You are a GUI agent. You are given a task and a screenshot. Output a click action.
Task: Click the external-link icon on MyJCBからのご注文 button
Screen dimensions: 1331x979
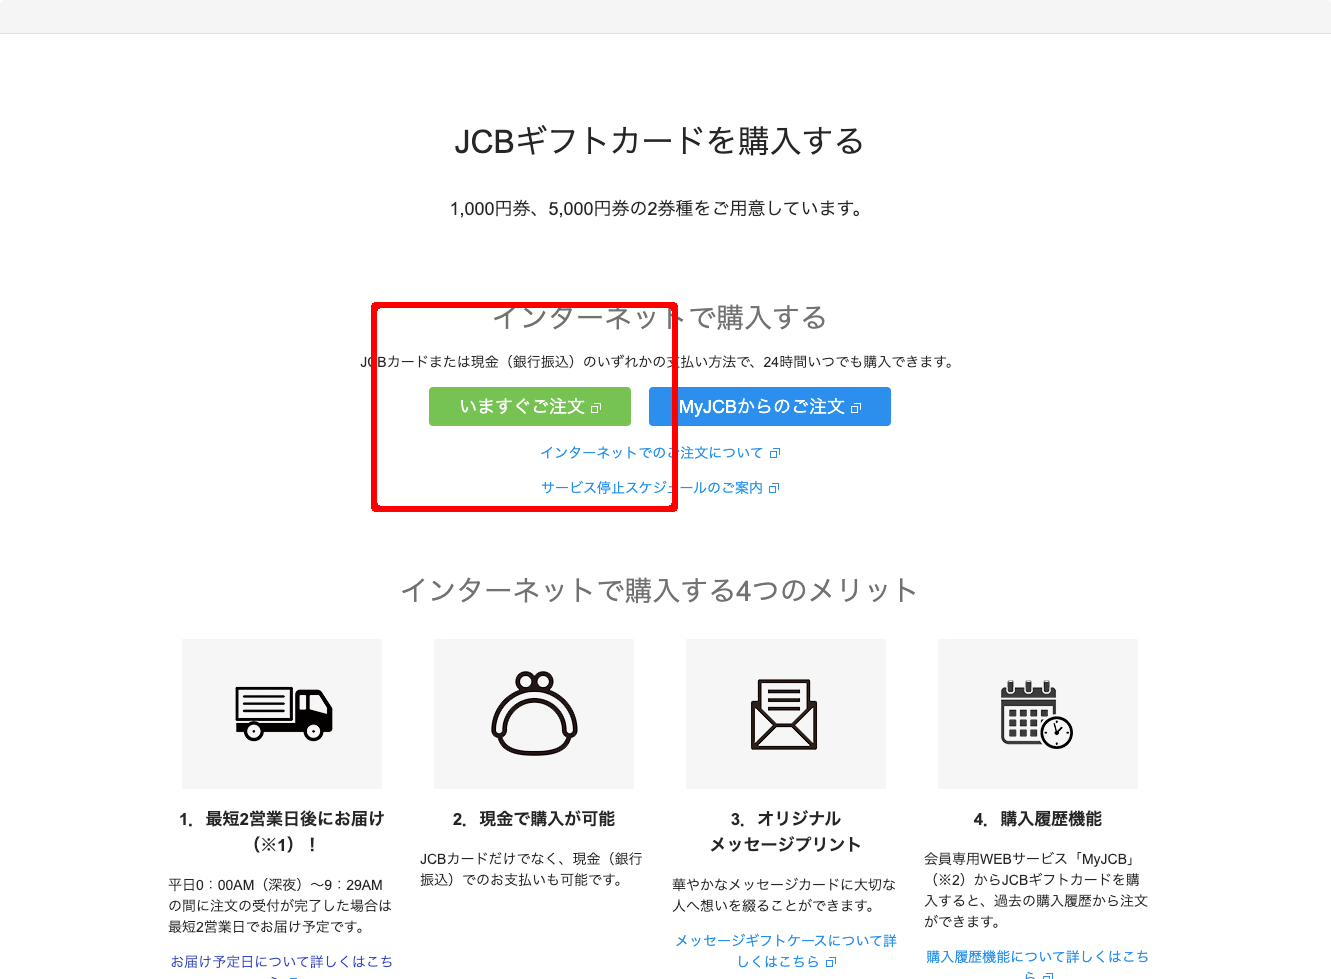coord(856,408)
